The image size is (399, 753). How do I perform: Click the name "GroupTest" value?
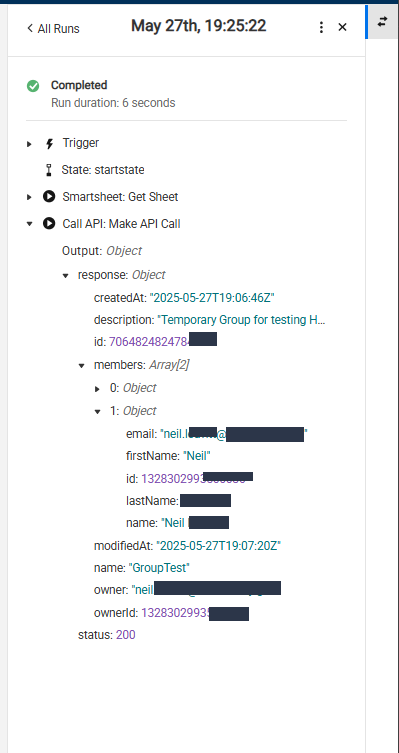point(159,568)
